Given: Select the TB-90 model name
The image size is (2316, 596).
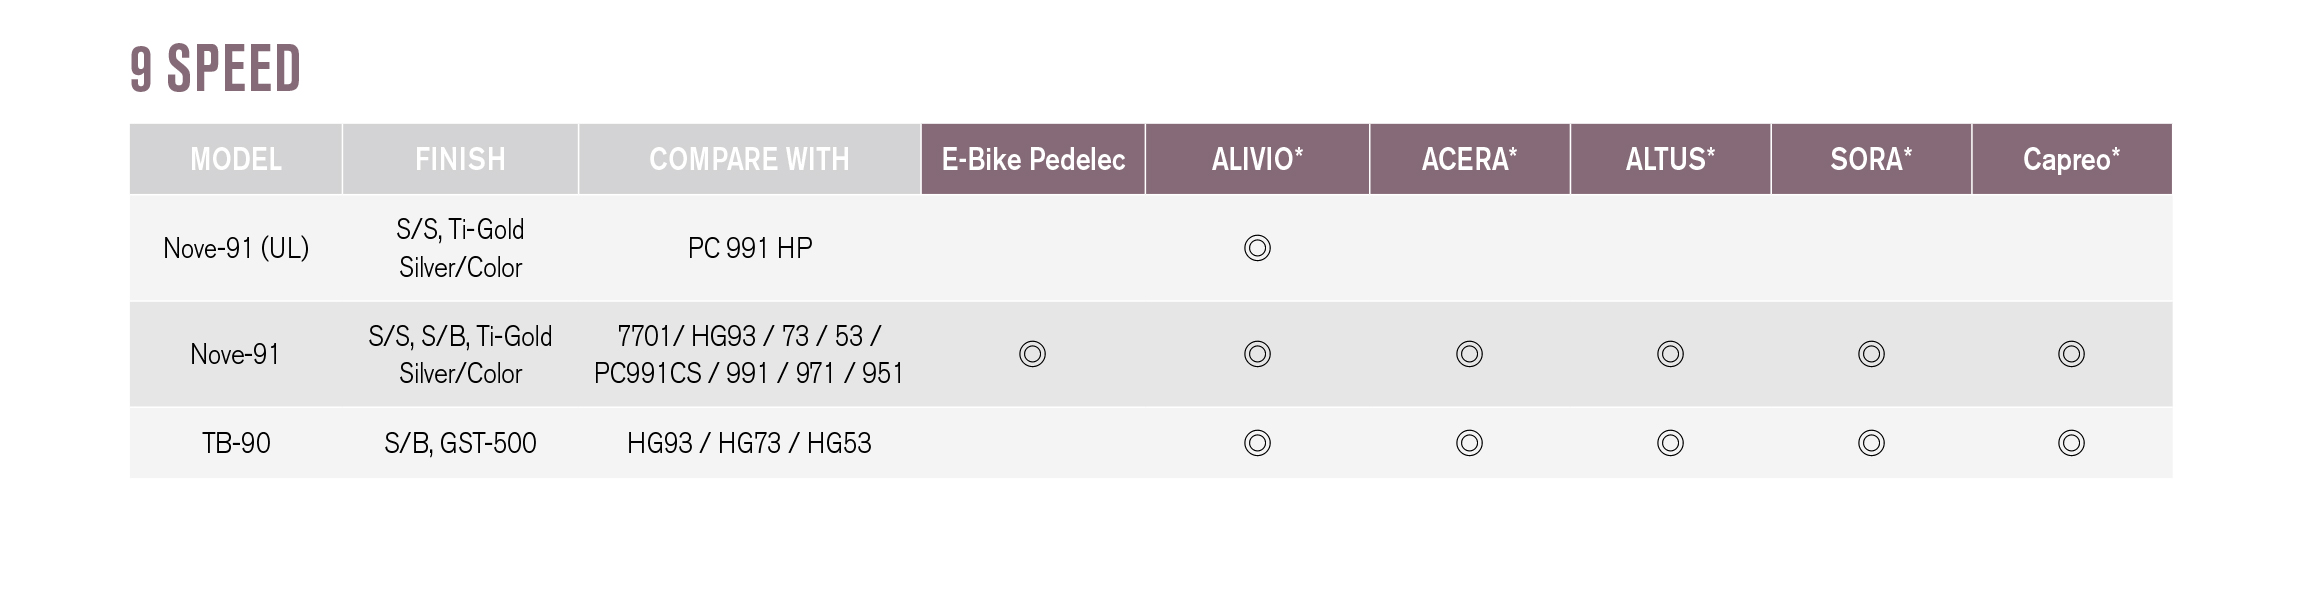Looking at the screenshot, I should coord(236,443).
